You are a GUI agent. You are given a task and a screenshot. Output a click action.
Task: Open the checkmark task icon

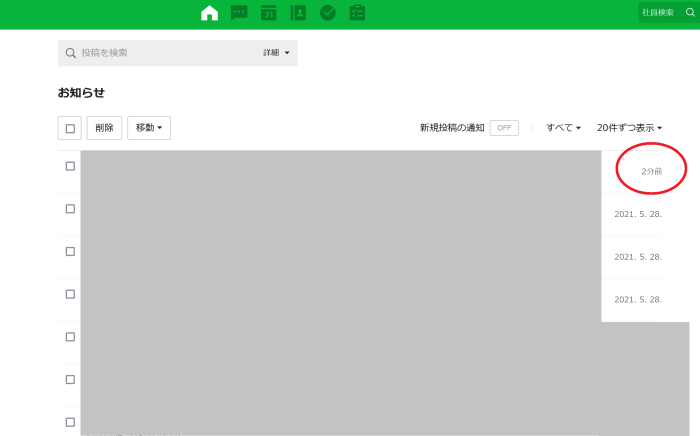(328, 13)
